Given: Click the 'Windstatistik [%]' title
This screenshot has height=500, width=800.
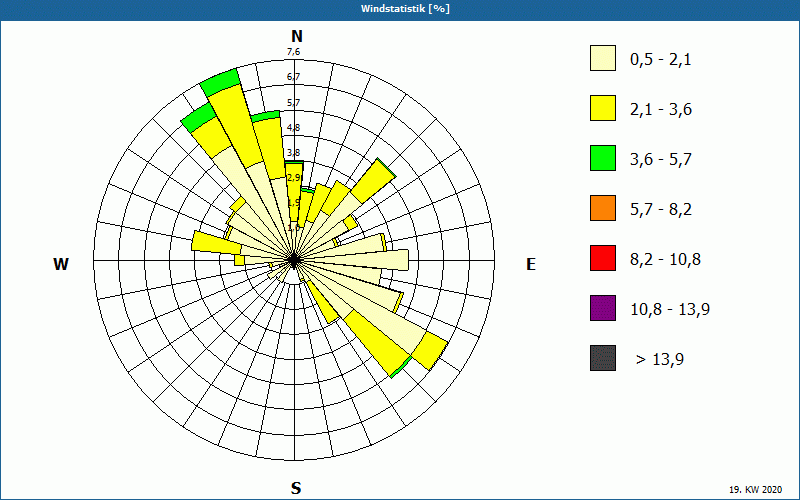Looking at the screenshot, I should coord(405,9).
